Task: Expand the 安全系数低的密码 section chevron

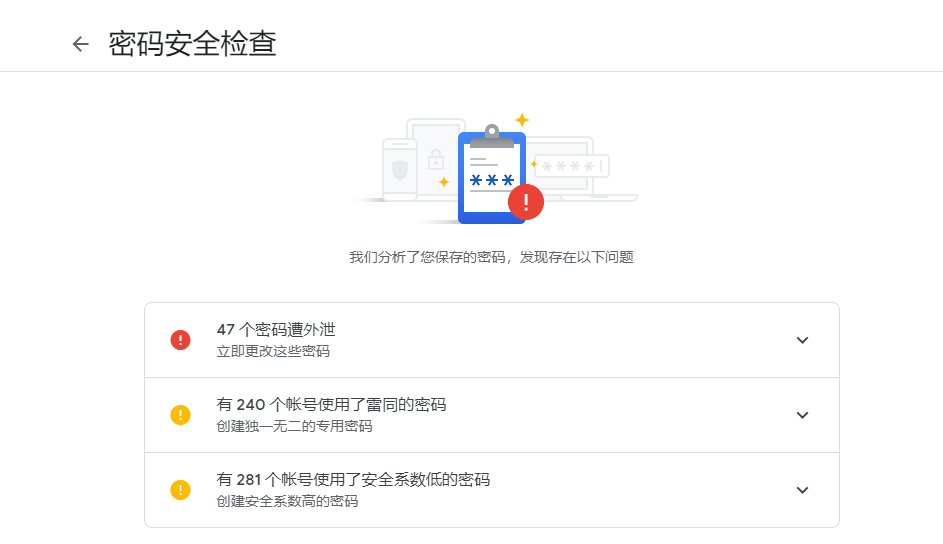Action: [802, 490]
